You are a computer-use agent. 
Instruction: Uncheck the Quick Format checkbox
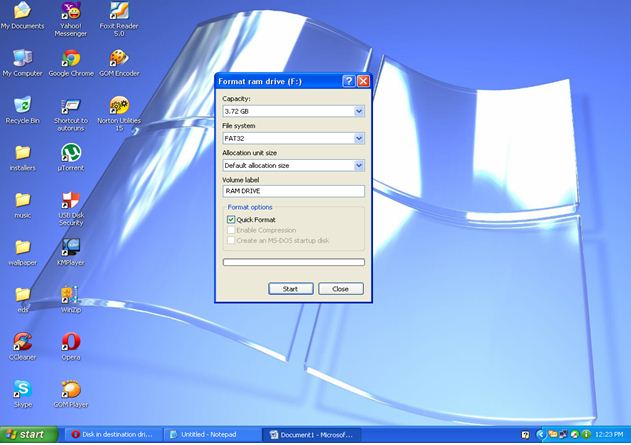(x=231, y=219)
